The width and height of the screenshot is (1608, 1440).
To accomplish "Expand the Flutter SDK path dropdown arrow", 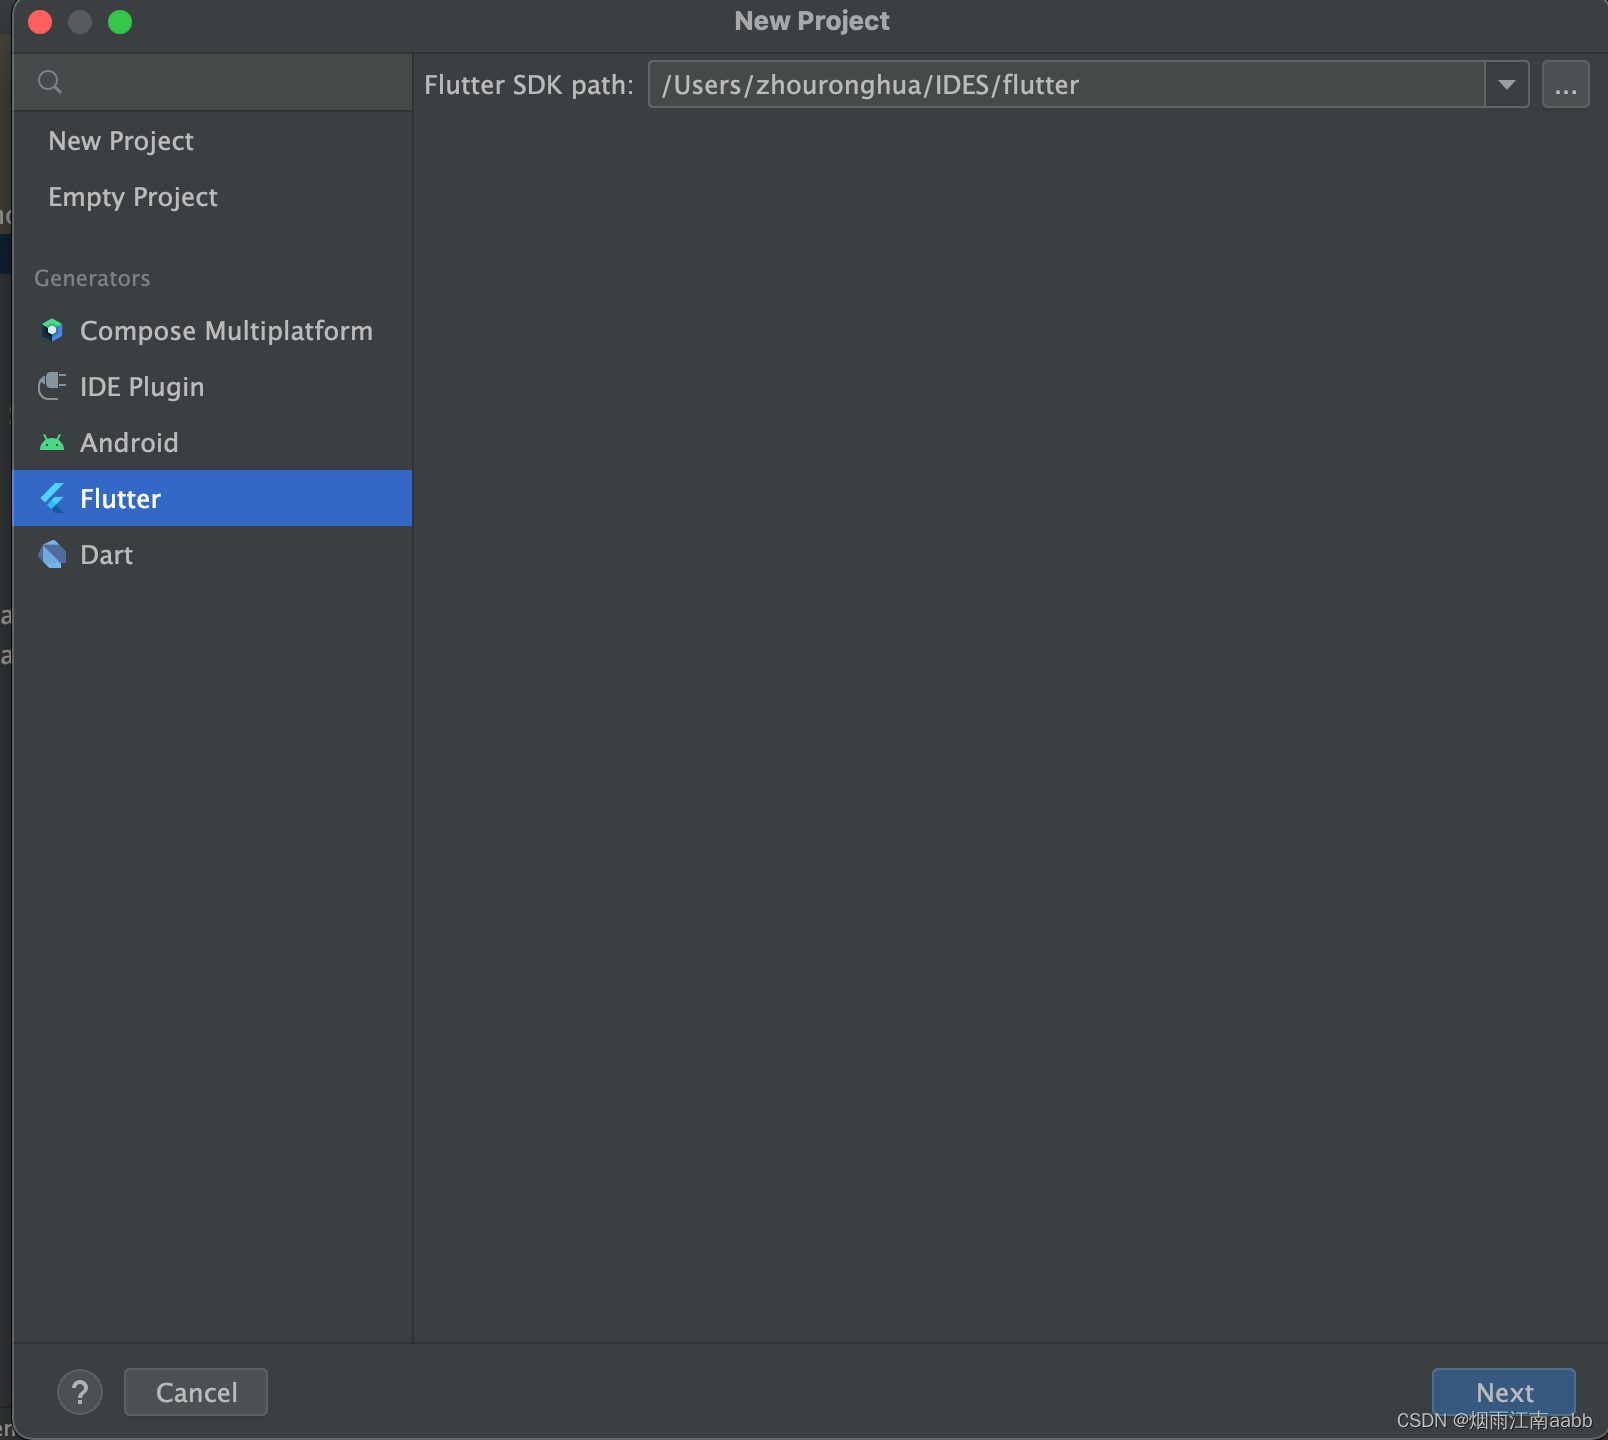I will click(x=1507, y=84).
